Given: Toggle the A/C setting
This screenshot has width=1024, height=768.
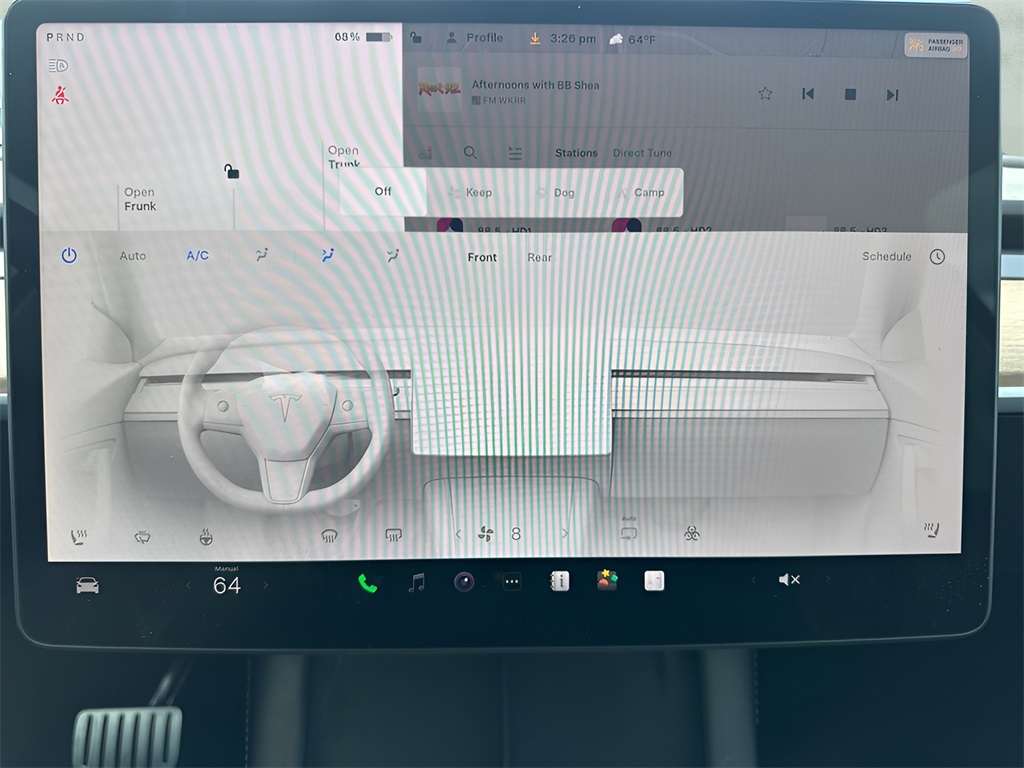Looking at the screenshot, I should (198, 256).
